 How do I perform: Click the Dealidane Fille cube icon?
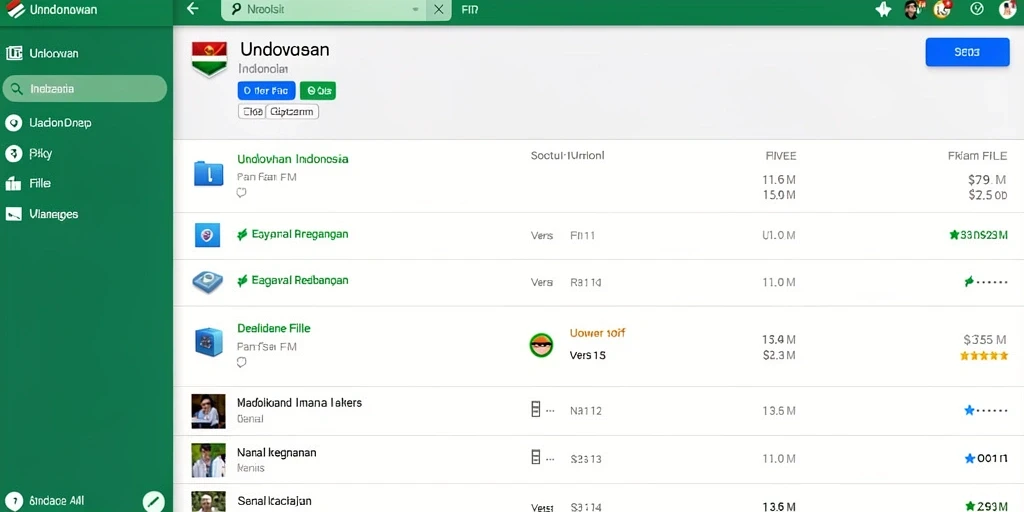[x=208, y=342]
